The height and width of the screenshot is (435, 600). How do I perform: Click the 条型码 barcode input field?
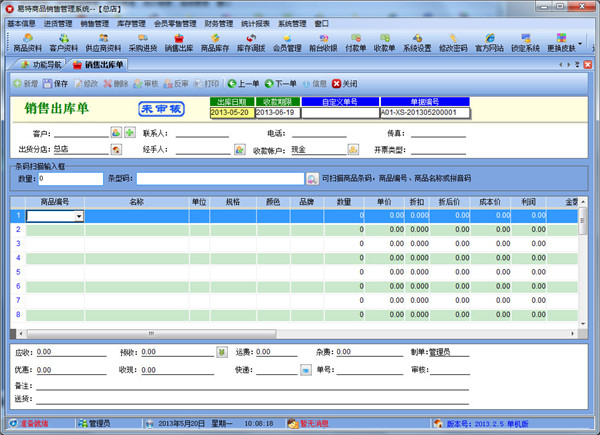coord(220,178)
